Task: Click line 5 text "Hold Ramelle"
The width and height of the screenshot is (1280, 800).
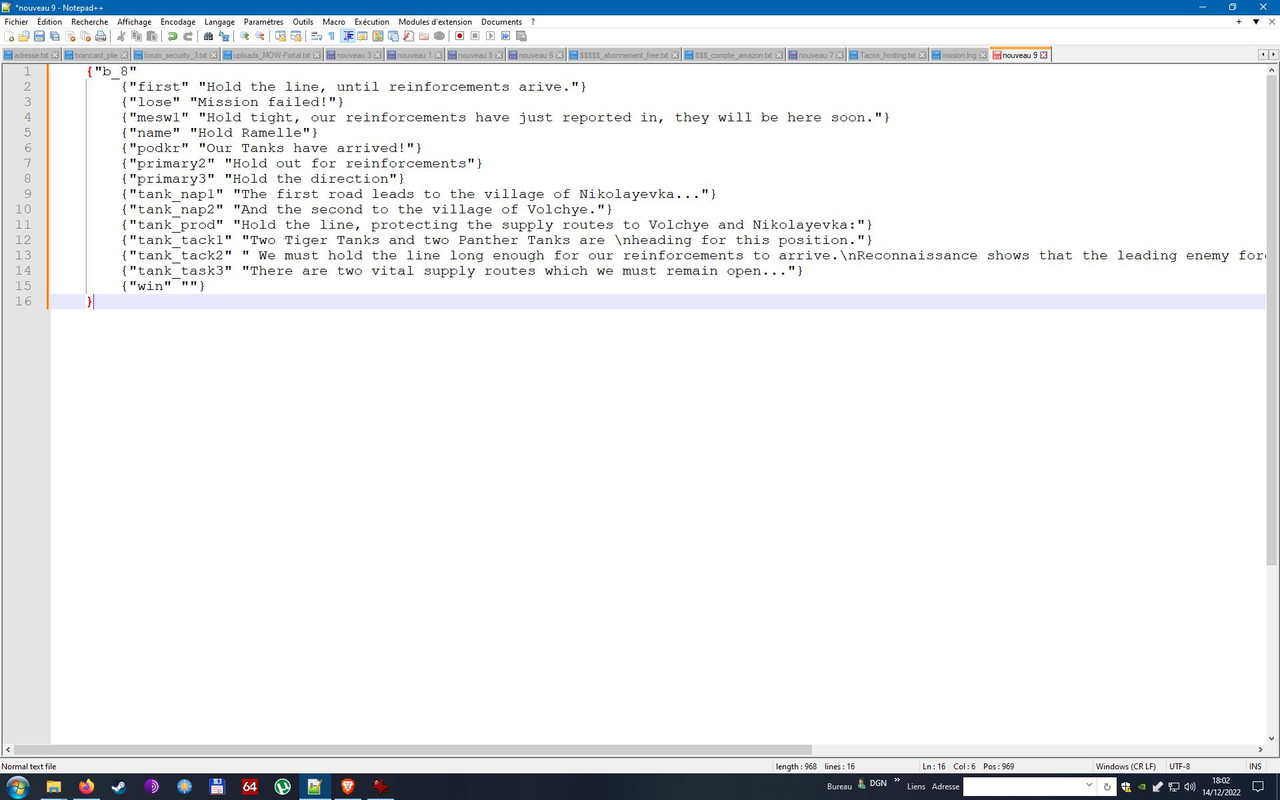Action: coord(252,133)
